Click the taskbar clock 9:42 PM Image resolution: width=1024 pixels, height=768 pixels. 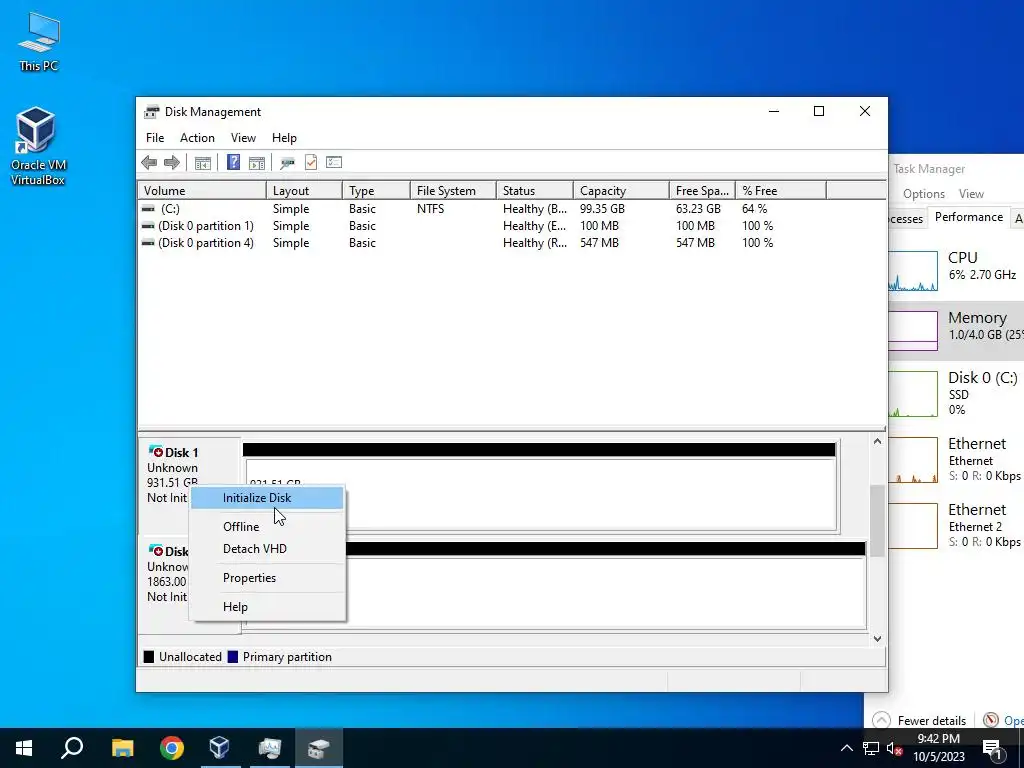(938, 748)
